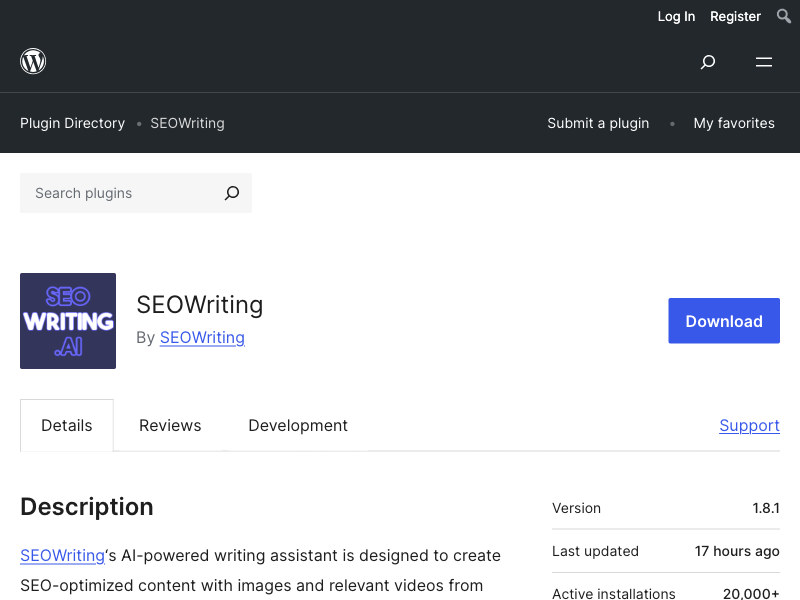Click SEOWriting link in the description
The width and height of the screenshot is (800, 600).
(62, 555)
